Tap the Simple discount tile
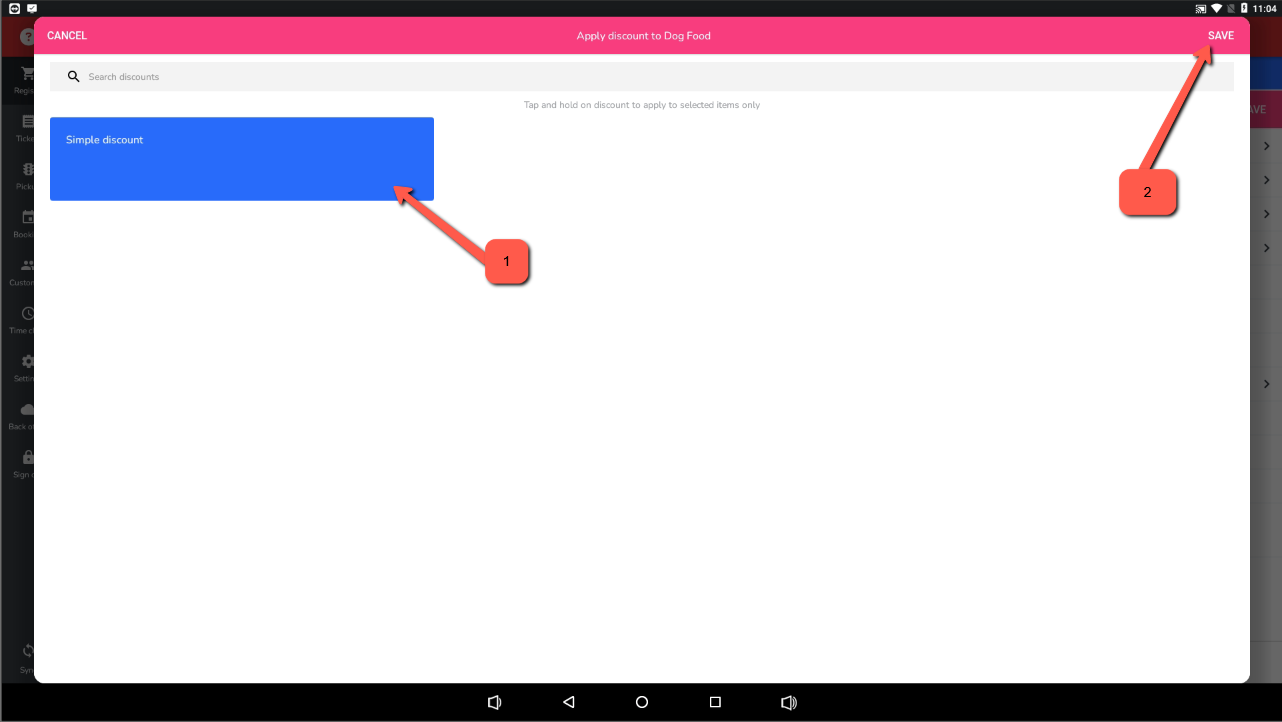The width and height of the screenshot is (1282, 722). (x=241, y=159)
